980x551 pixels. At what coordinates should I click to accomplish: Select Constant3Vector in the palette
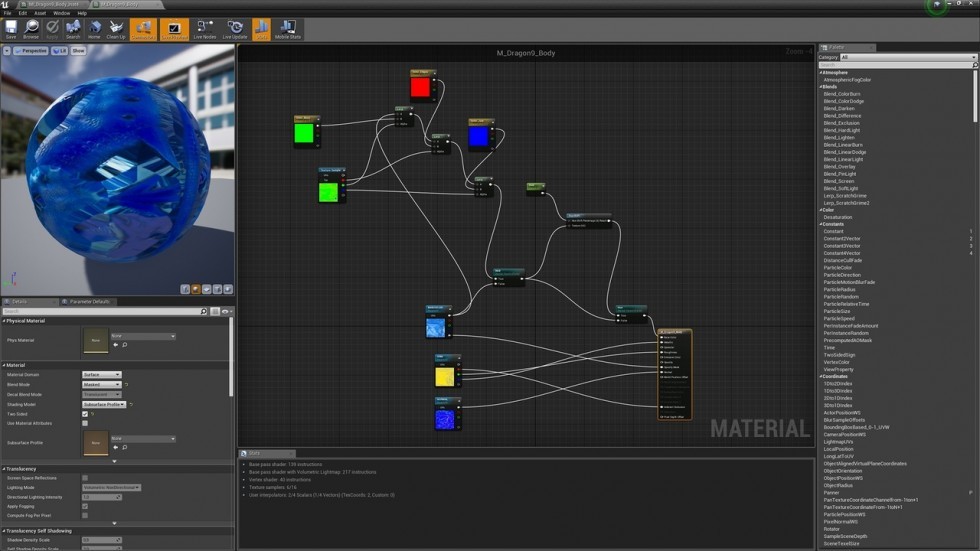(842, 246)
